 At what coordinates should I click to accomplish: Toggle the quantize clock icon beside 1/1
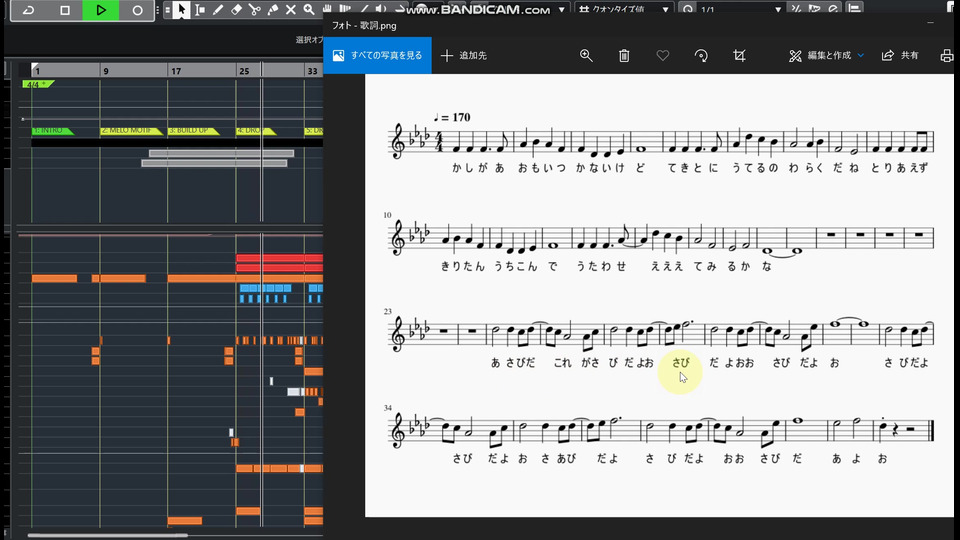pyautogui.click(x=688, y=10)
